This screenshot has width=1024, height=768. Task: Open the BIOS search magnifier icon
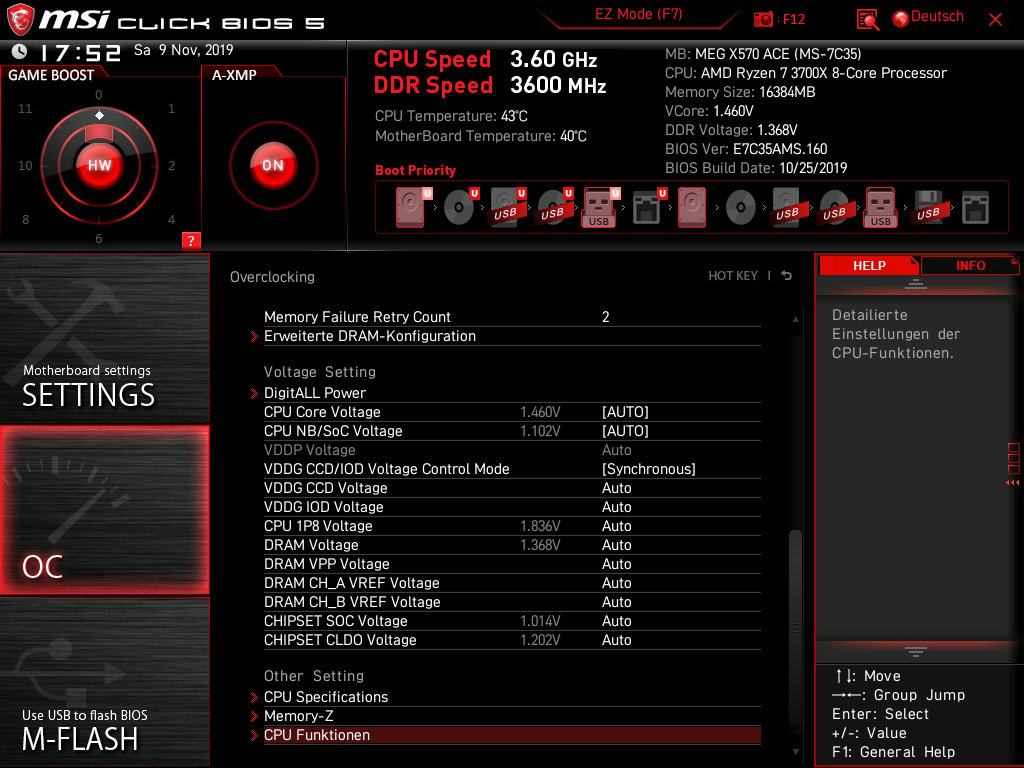point(867,20)
